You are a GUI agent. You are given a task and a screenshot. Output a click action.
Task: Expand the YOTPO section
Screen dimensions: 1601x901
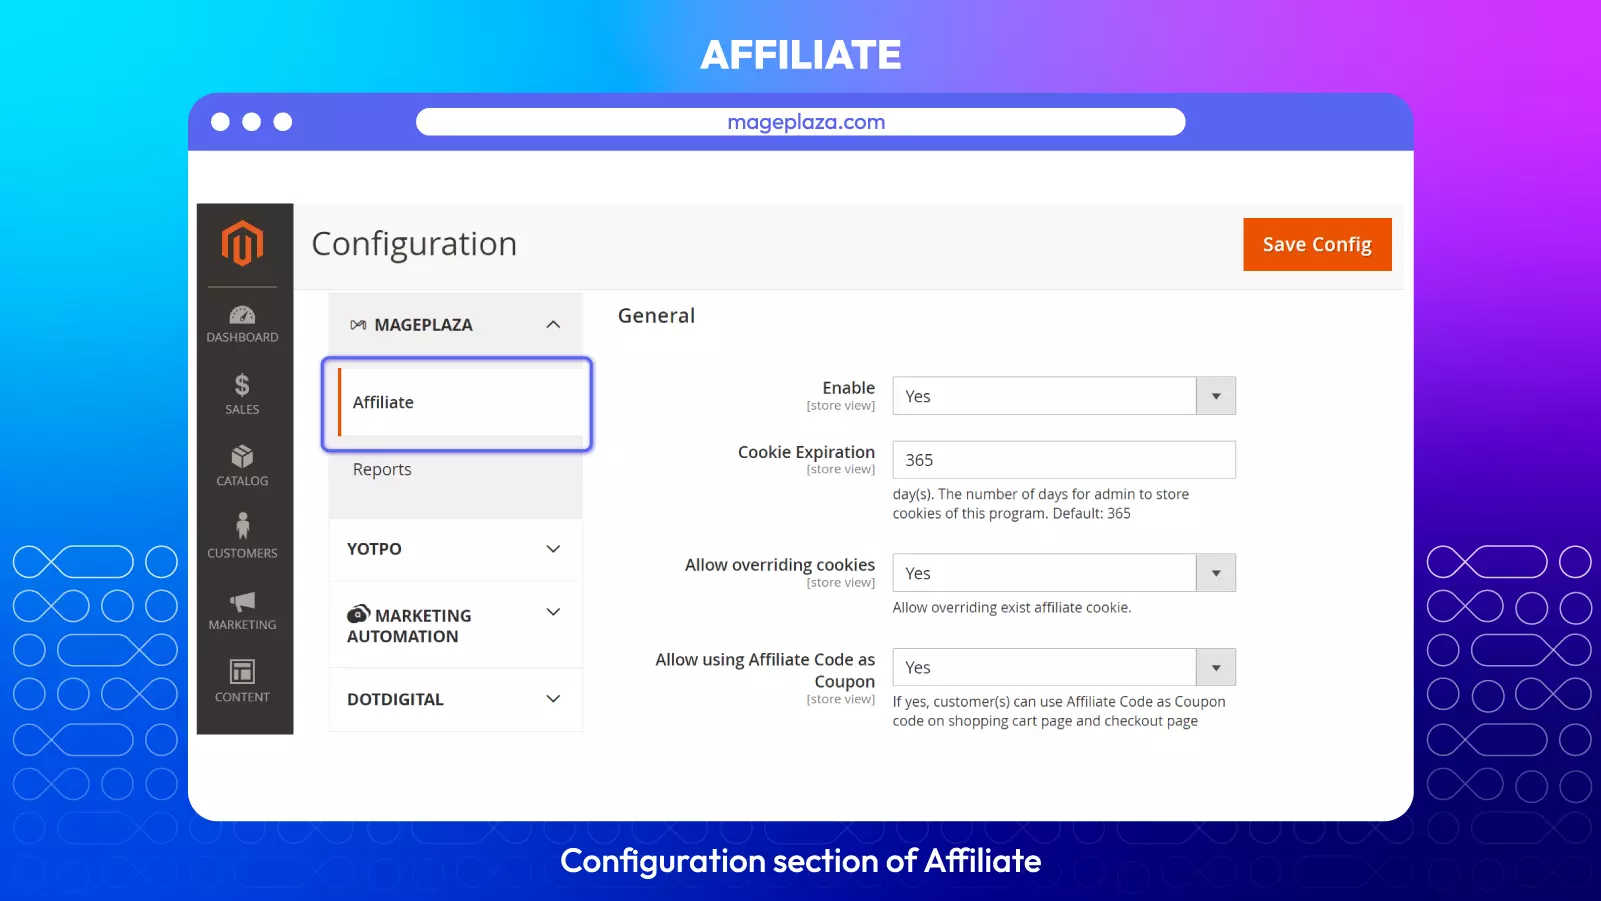coord(455,549)
